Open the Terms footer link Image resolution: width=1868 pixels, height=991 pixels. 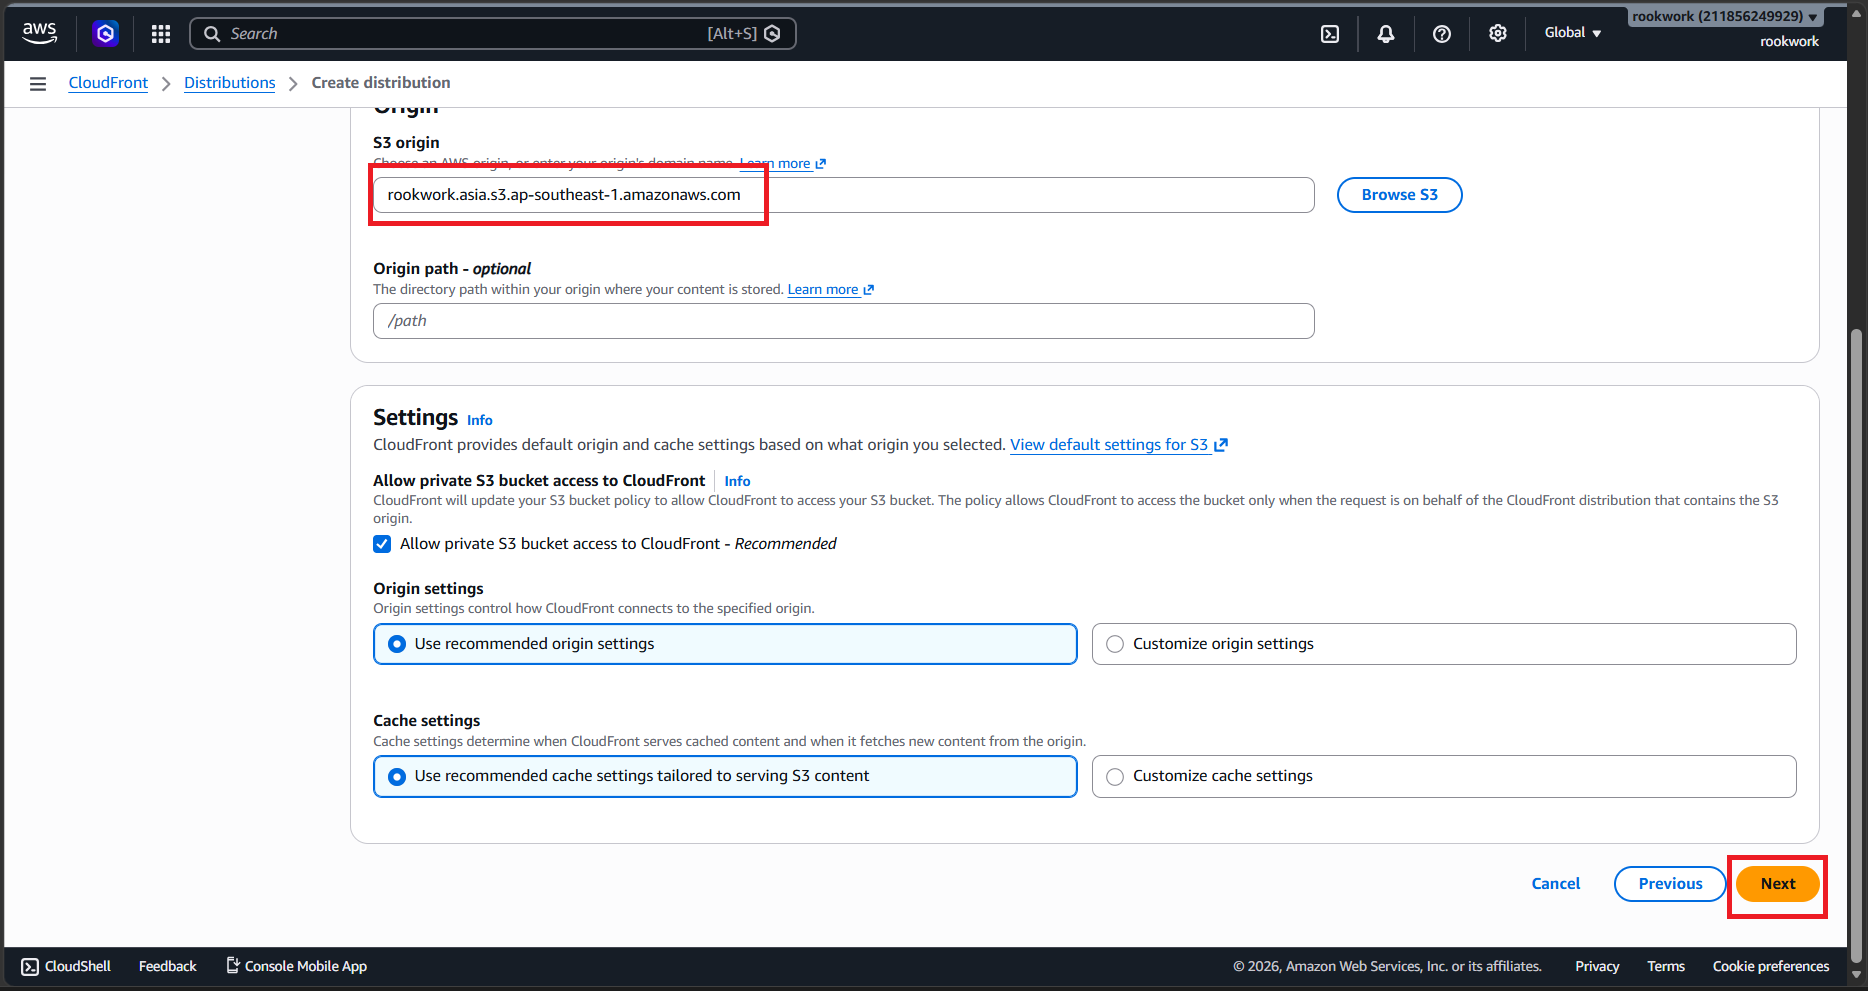point(1666,966)
